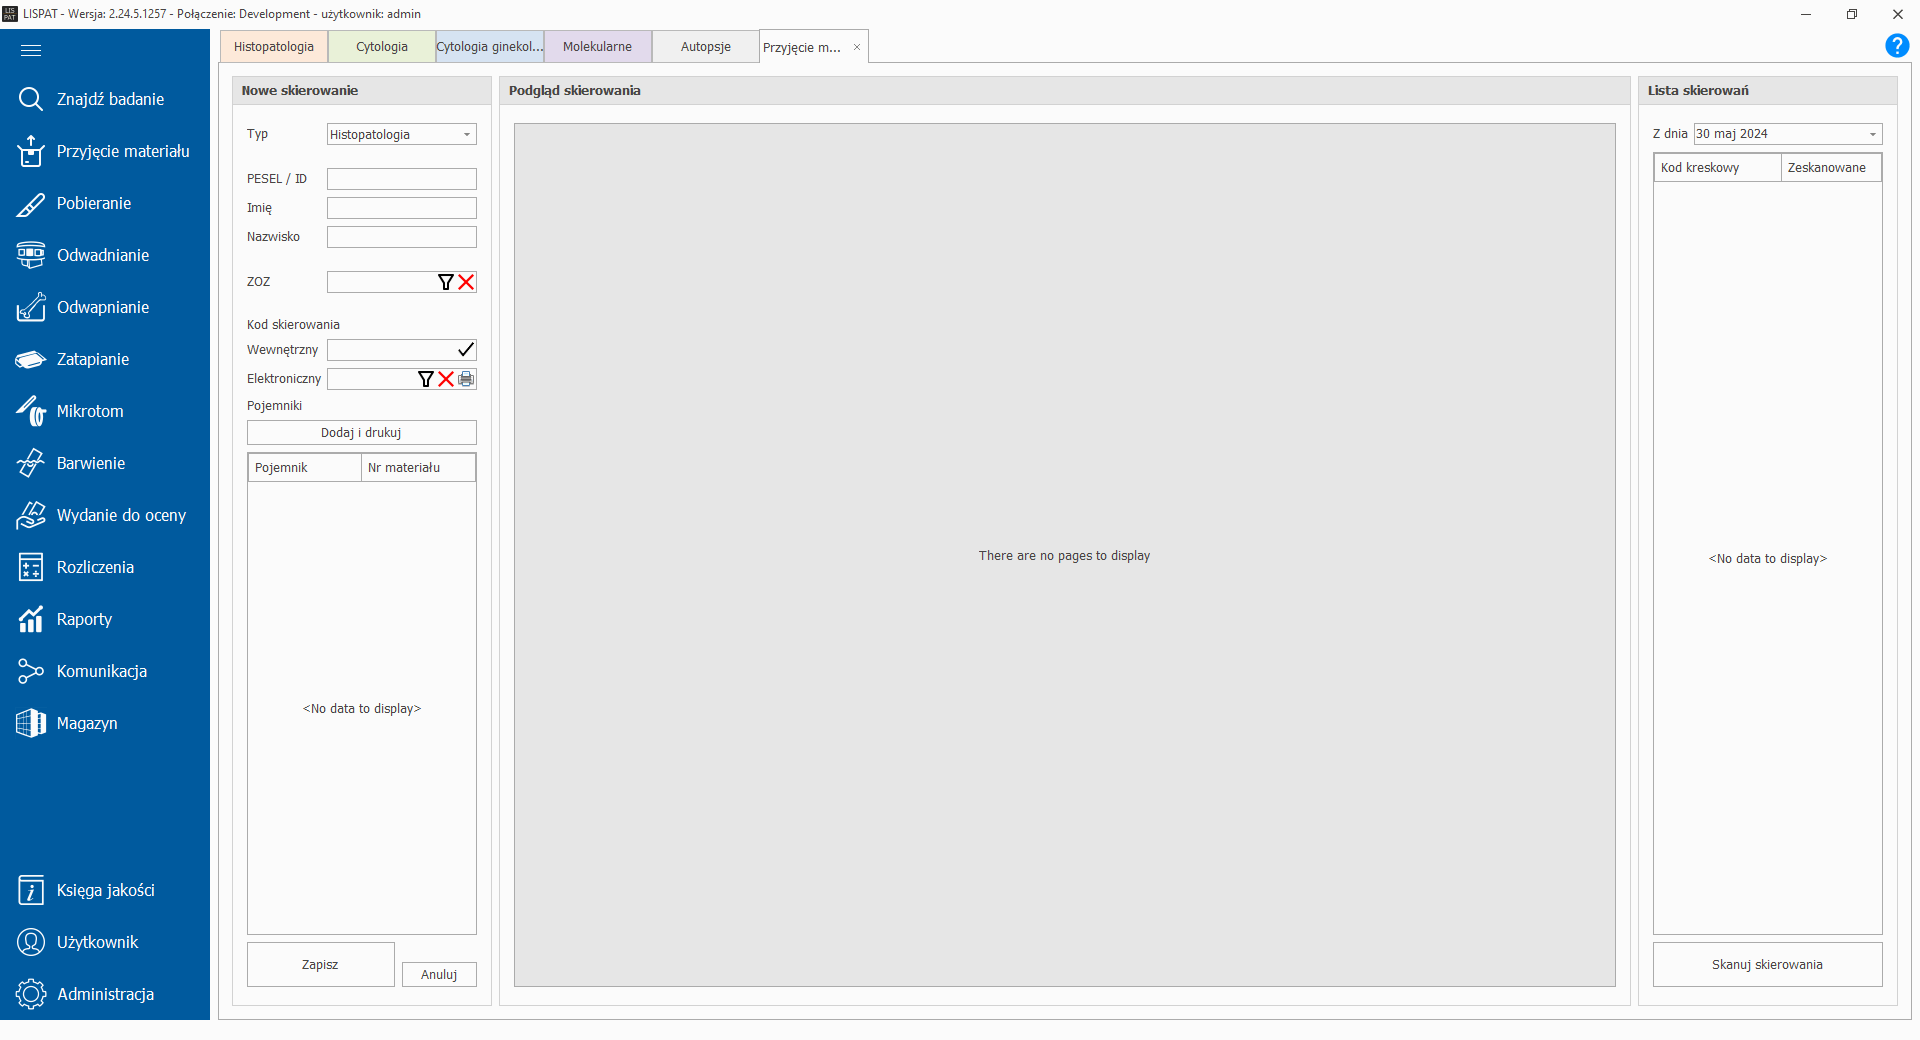Select the Mikrotom sidebar icon
This screenshot has width=1920, height=1040.
[x=31, y=411]
